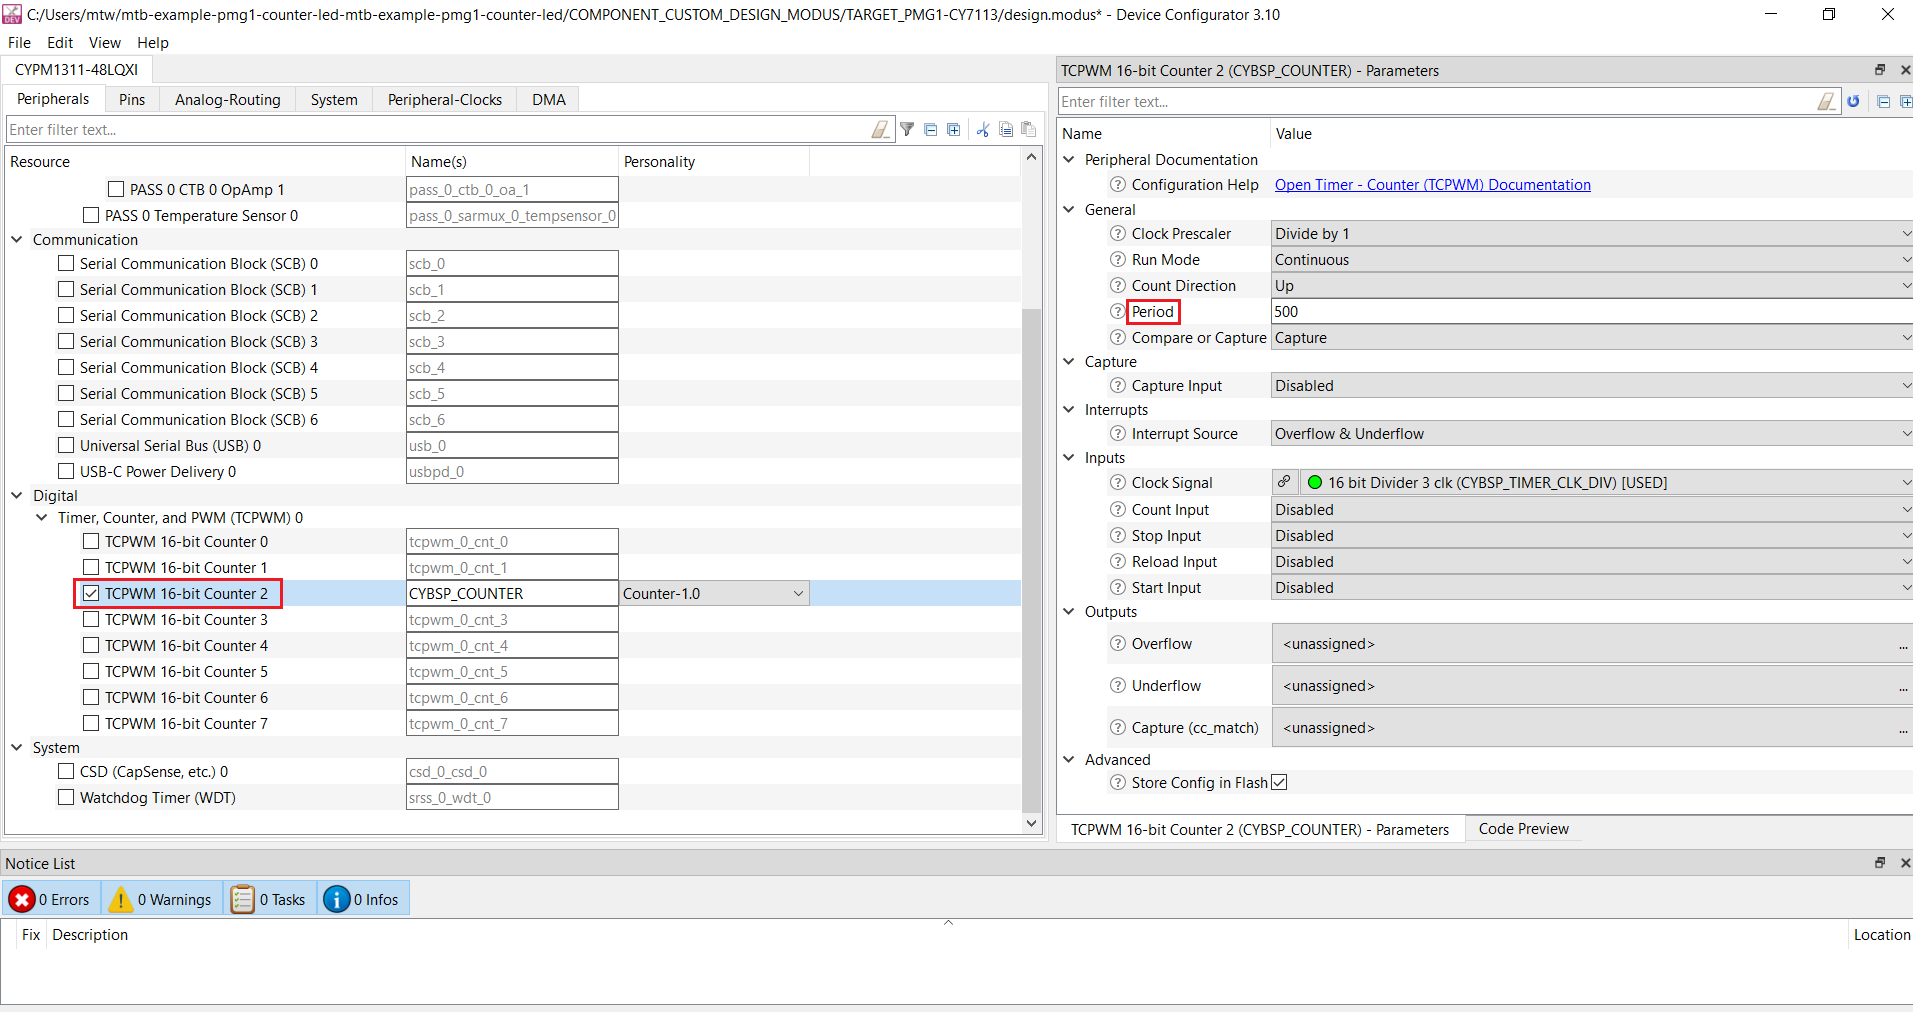
Task: Collapse all peripherals tree rows icon
Action: pyautogui.click(x=930, y=129)
